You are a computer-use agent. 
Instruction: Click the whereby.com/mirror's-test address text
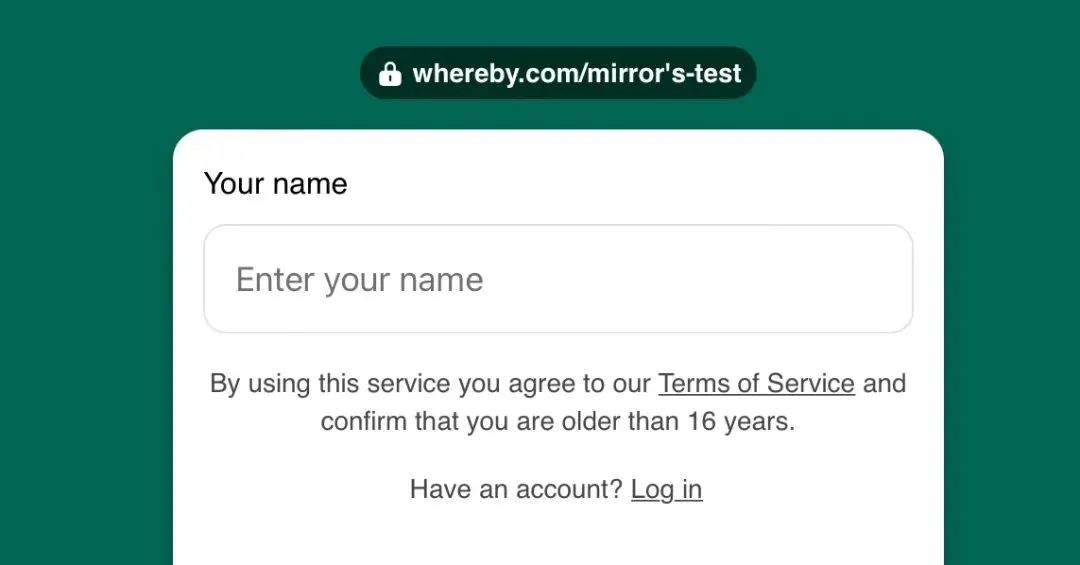(577, 73)
